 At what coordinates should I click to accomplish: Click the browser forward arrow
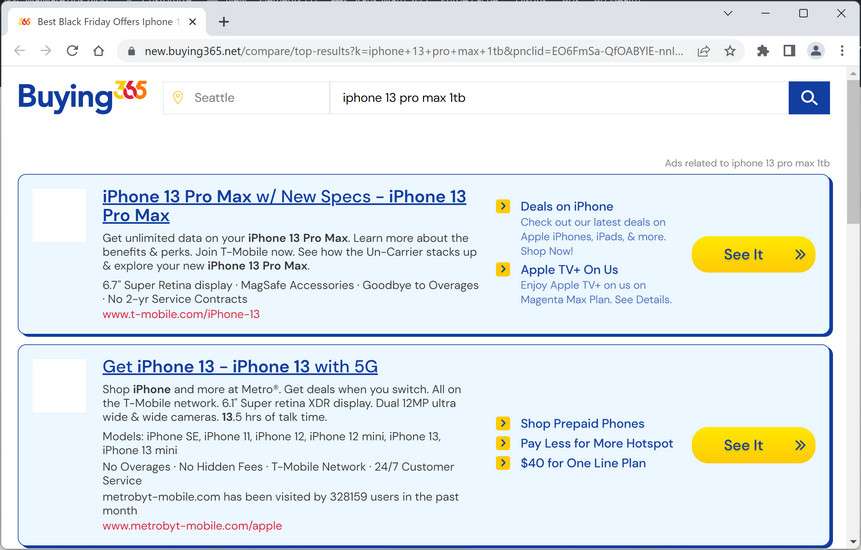coord(46,51)
